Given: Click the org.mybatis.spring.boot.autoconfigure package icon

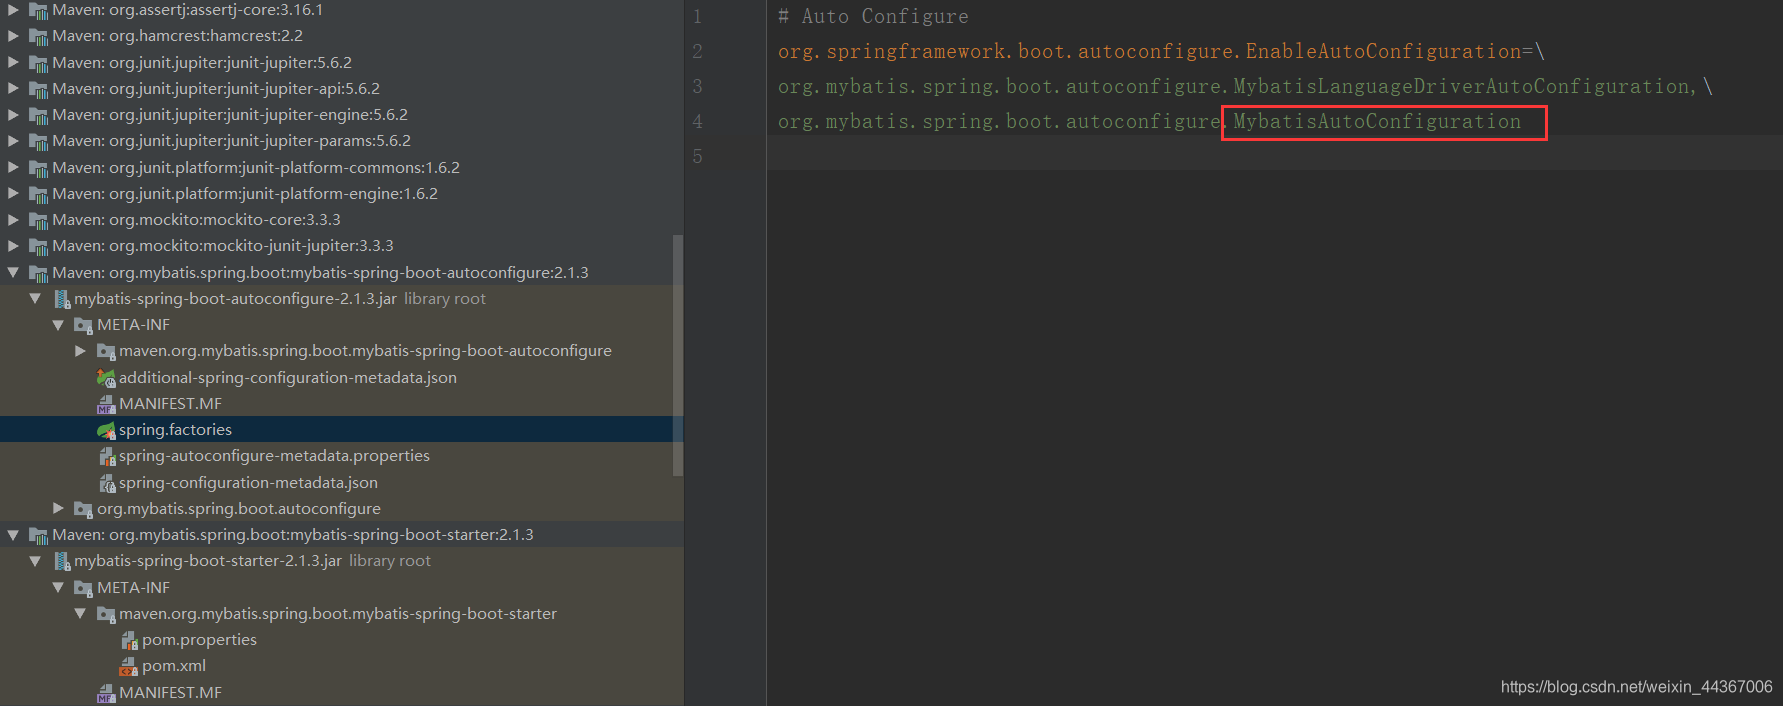Looking at the screenshot, I should point(84,509).
